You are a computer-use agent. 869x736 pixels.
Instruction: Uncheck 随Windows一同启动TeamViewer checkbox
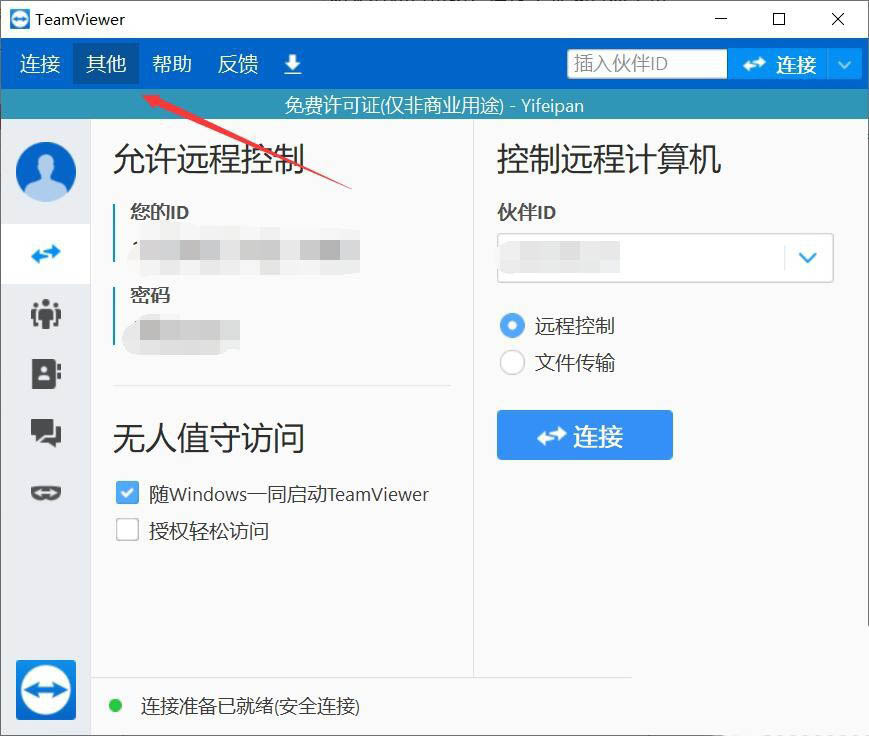click(x=127, y=493)
